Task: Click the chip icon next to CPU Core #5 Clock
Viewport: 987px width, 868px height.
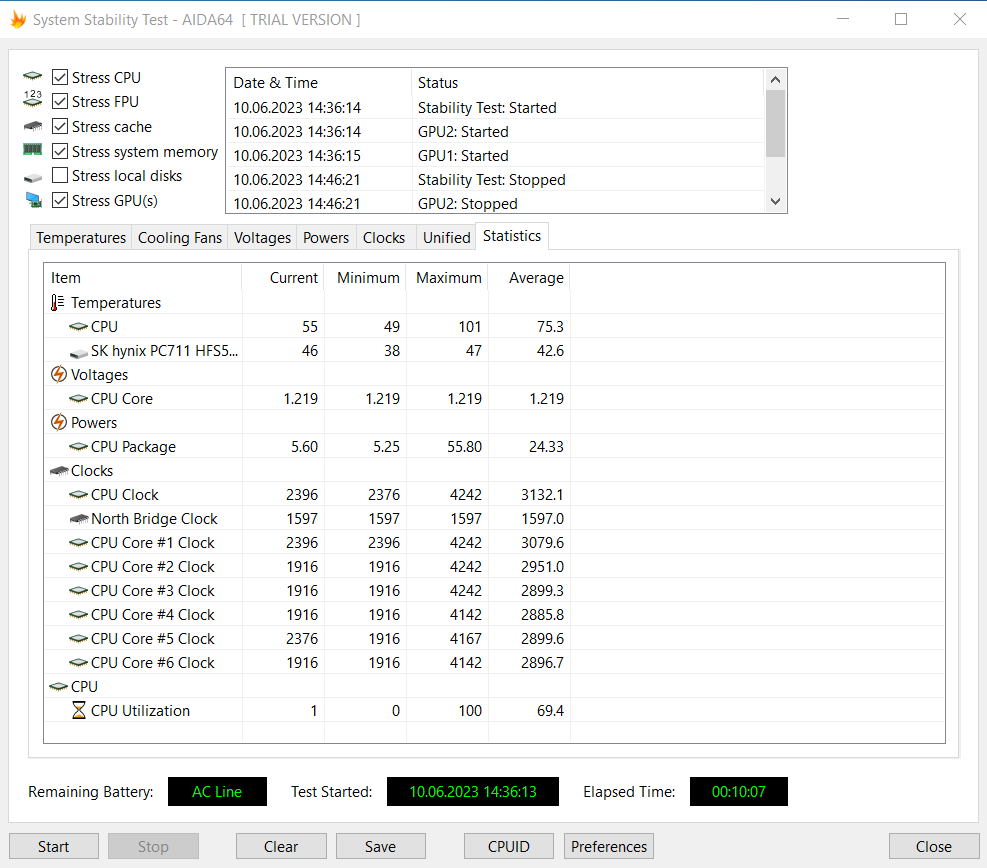Action: click(78, 638)
